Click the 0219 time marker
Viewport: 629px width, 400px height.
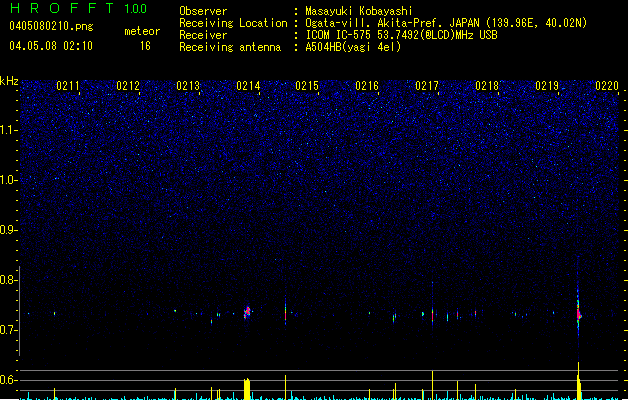click(547, 86)
